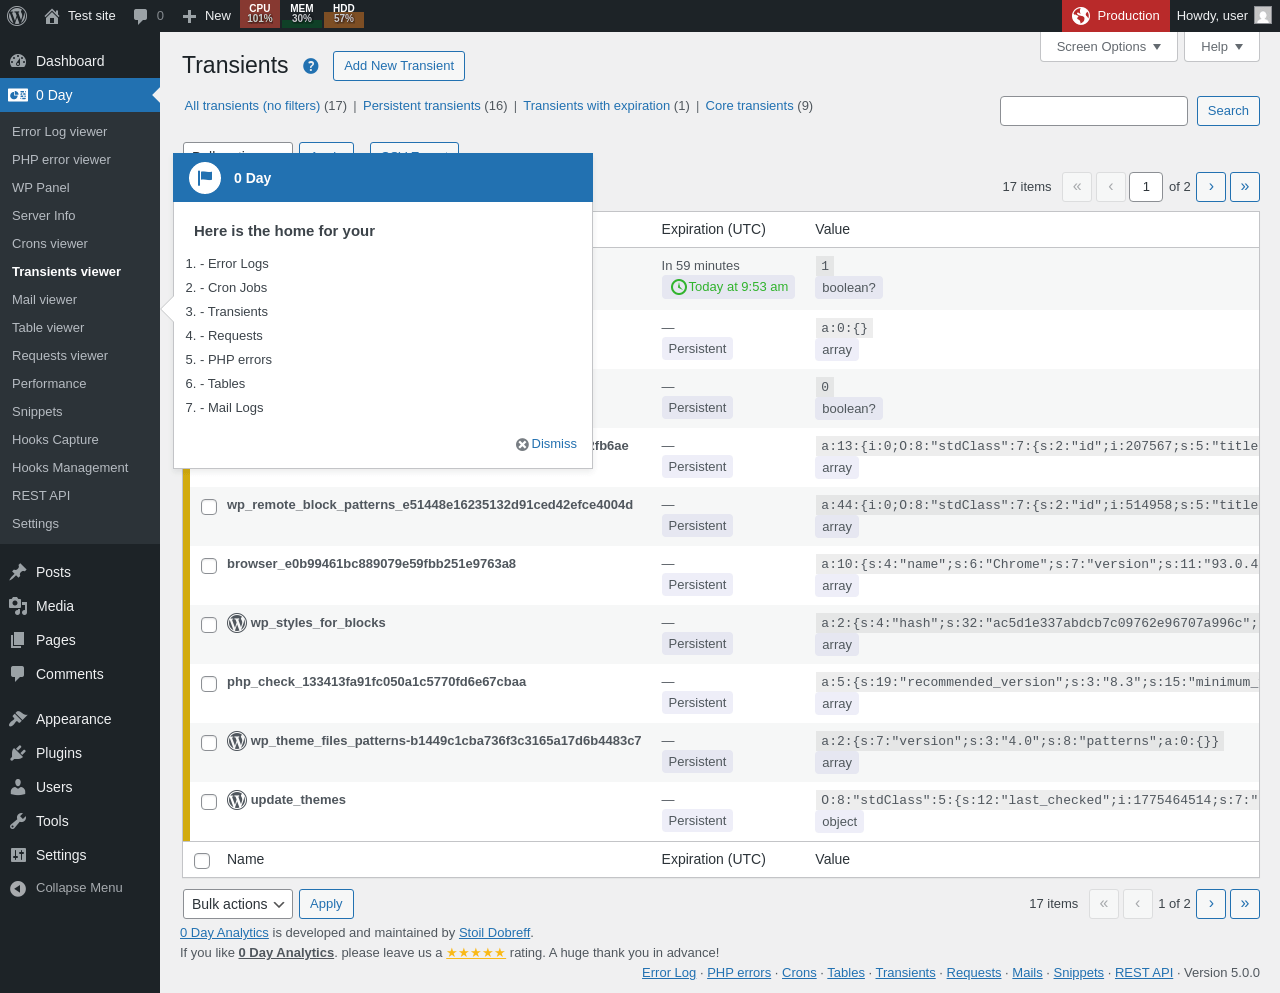Open the comments bubble icon in admin bar
The height and width of the screenshot is (993, 1280).
pos(141,16)
